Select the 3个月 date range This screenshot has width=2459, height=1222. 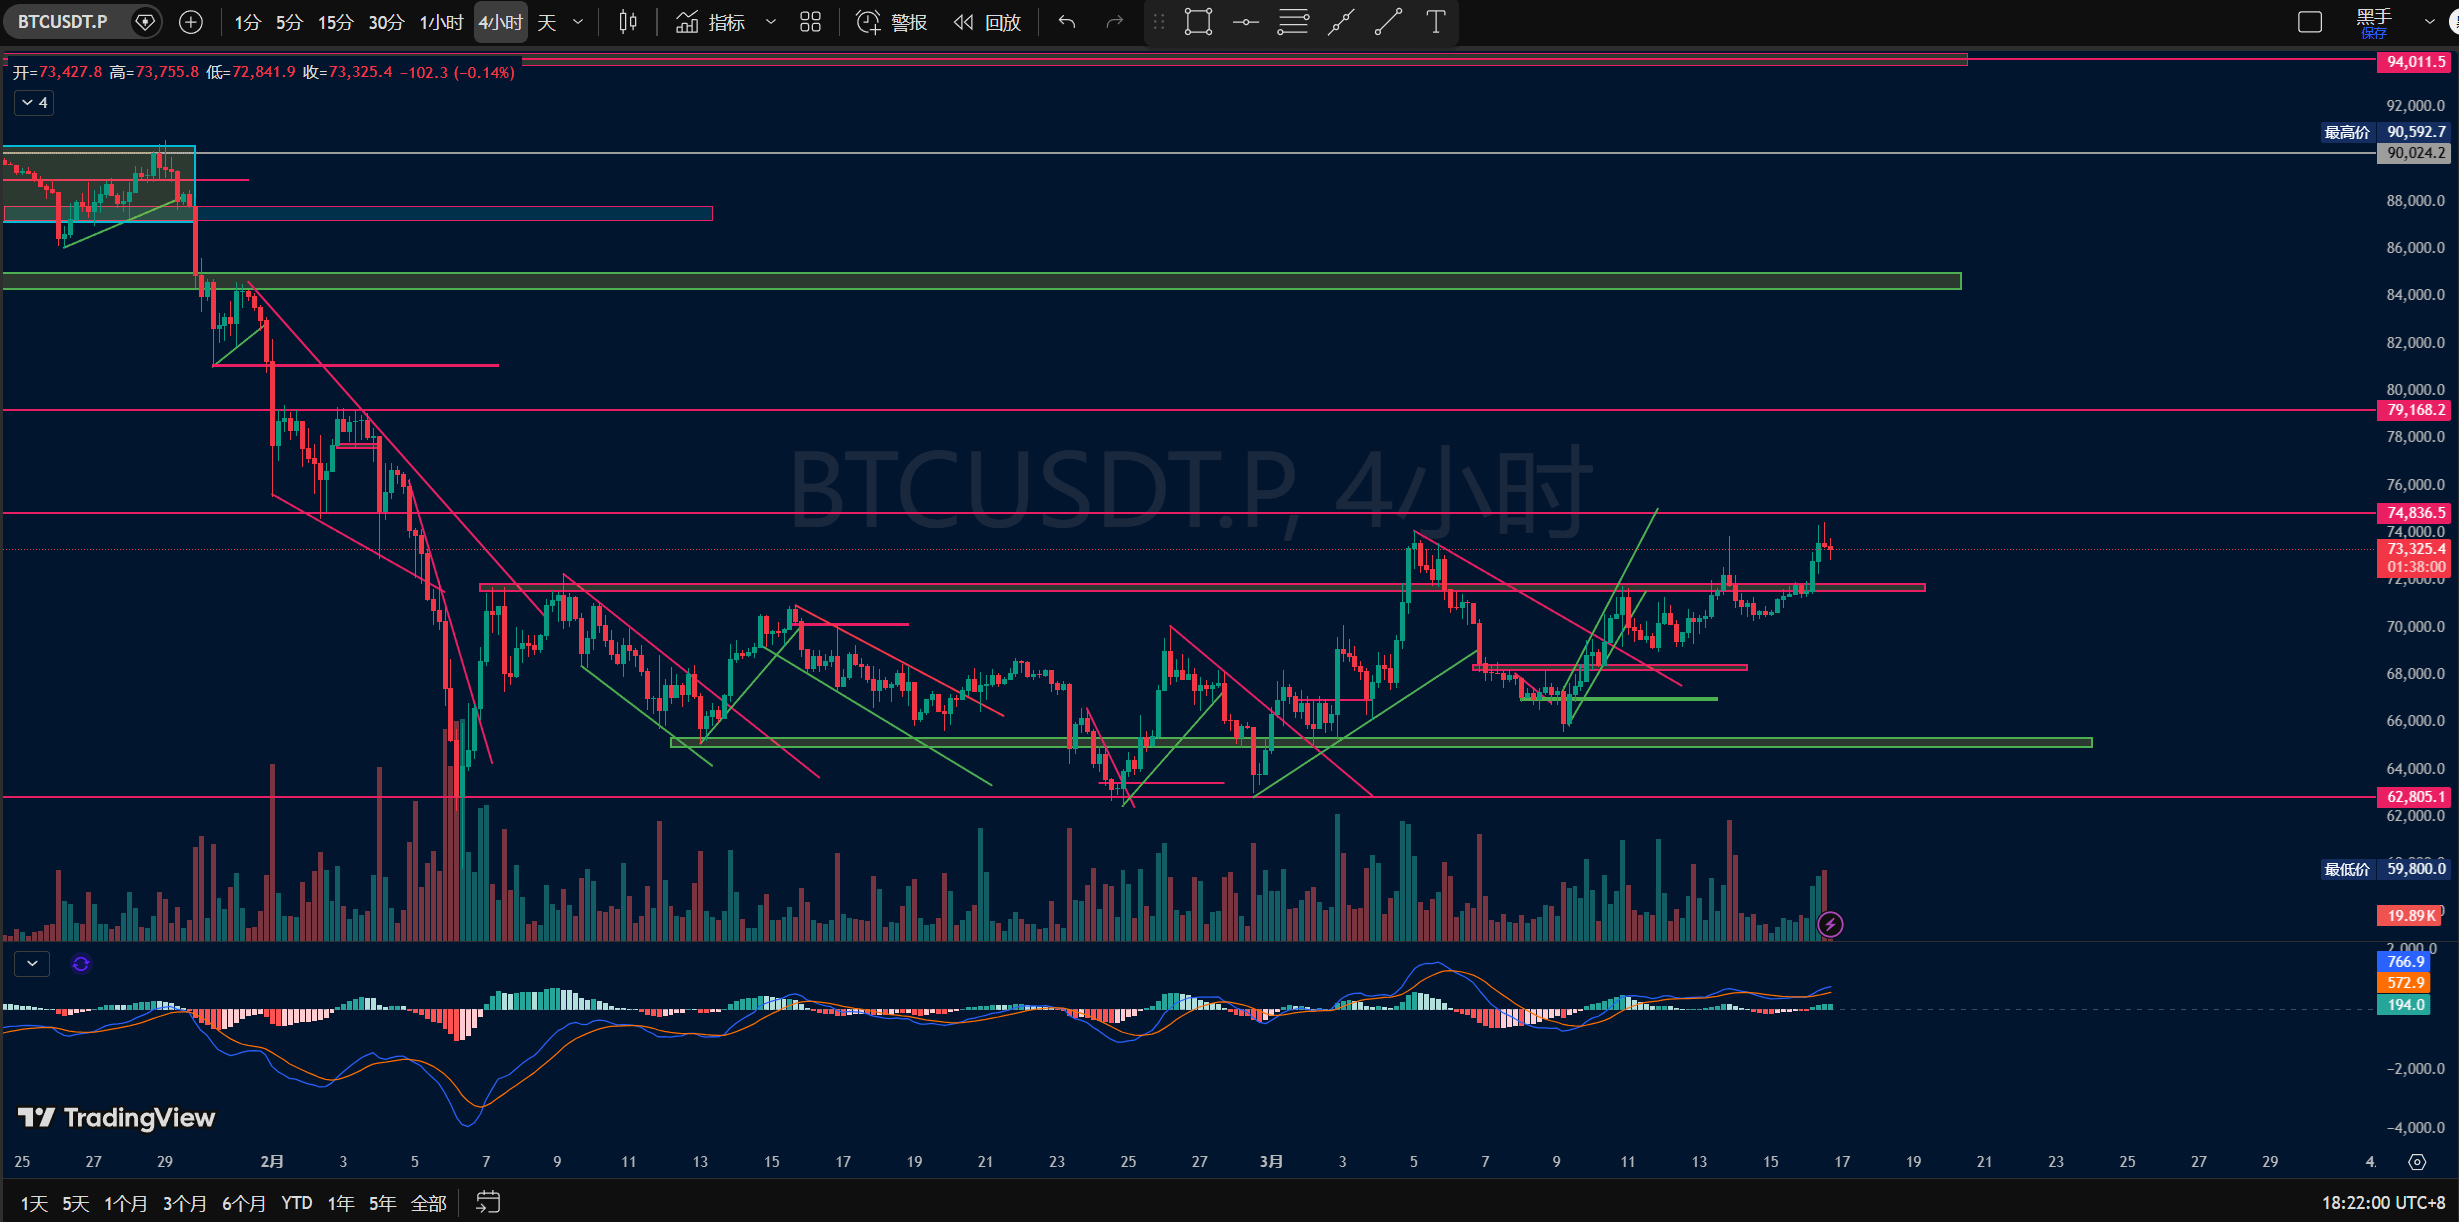coord(184,1203)
